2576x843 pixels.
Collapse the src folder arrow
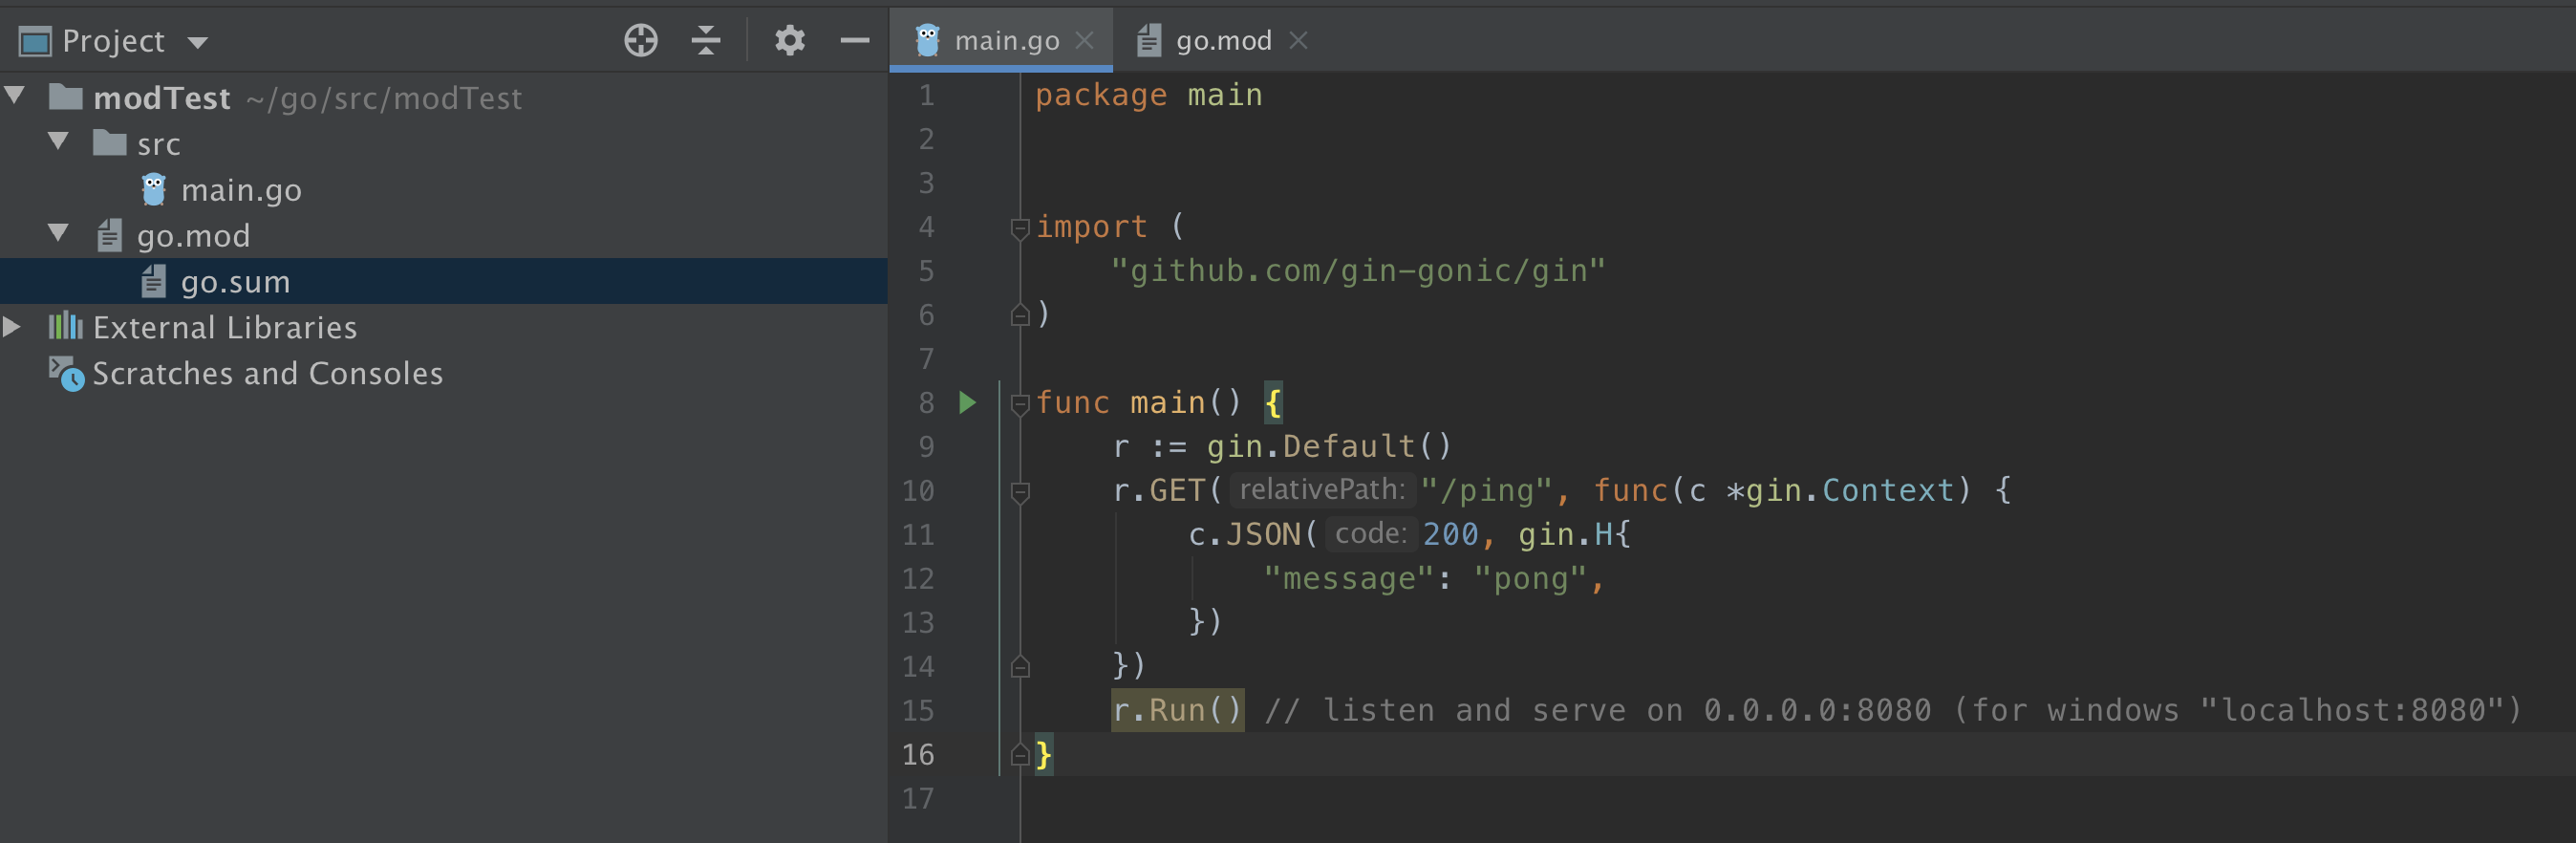(59, 142)
